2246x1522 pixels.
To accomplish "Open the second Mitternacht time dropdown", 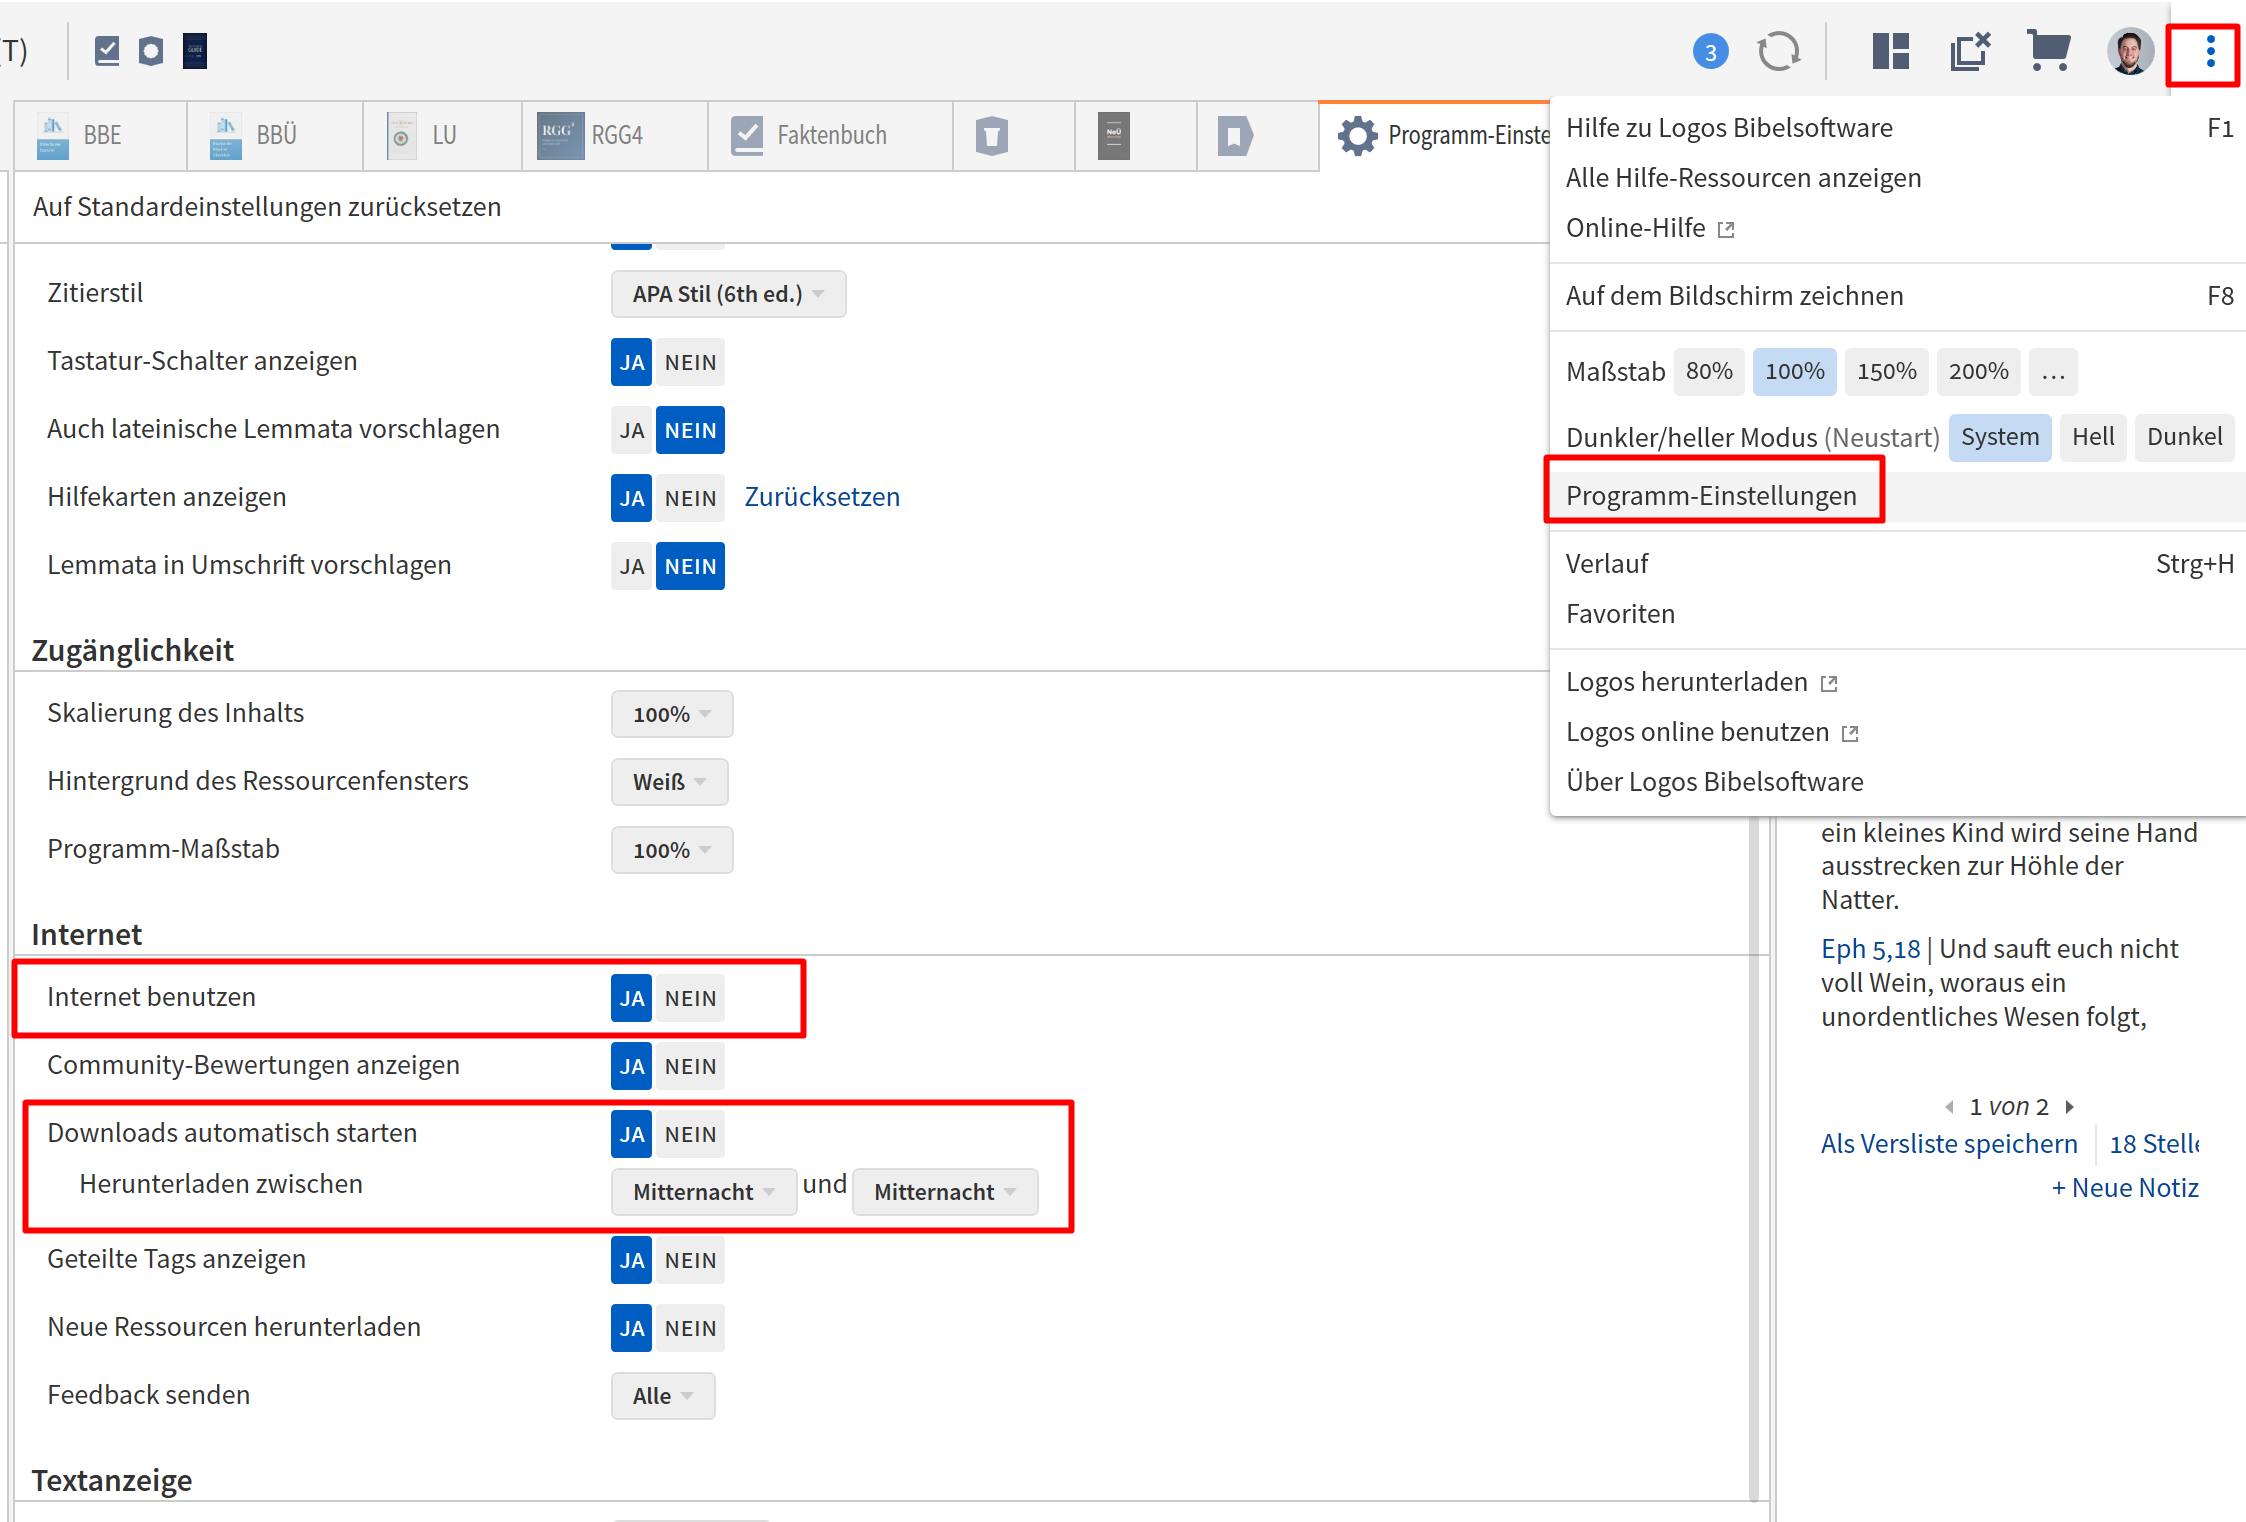I will pyautogui.click(x=945, y=1192).
